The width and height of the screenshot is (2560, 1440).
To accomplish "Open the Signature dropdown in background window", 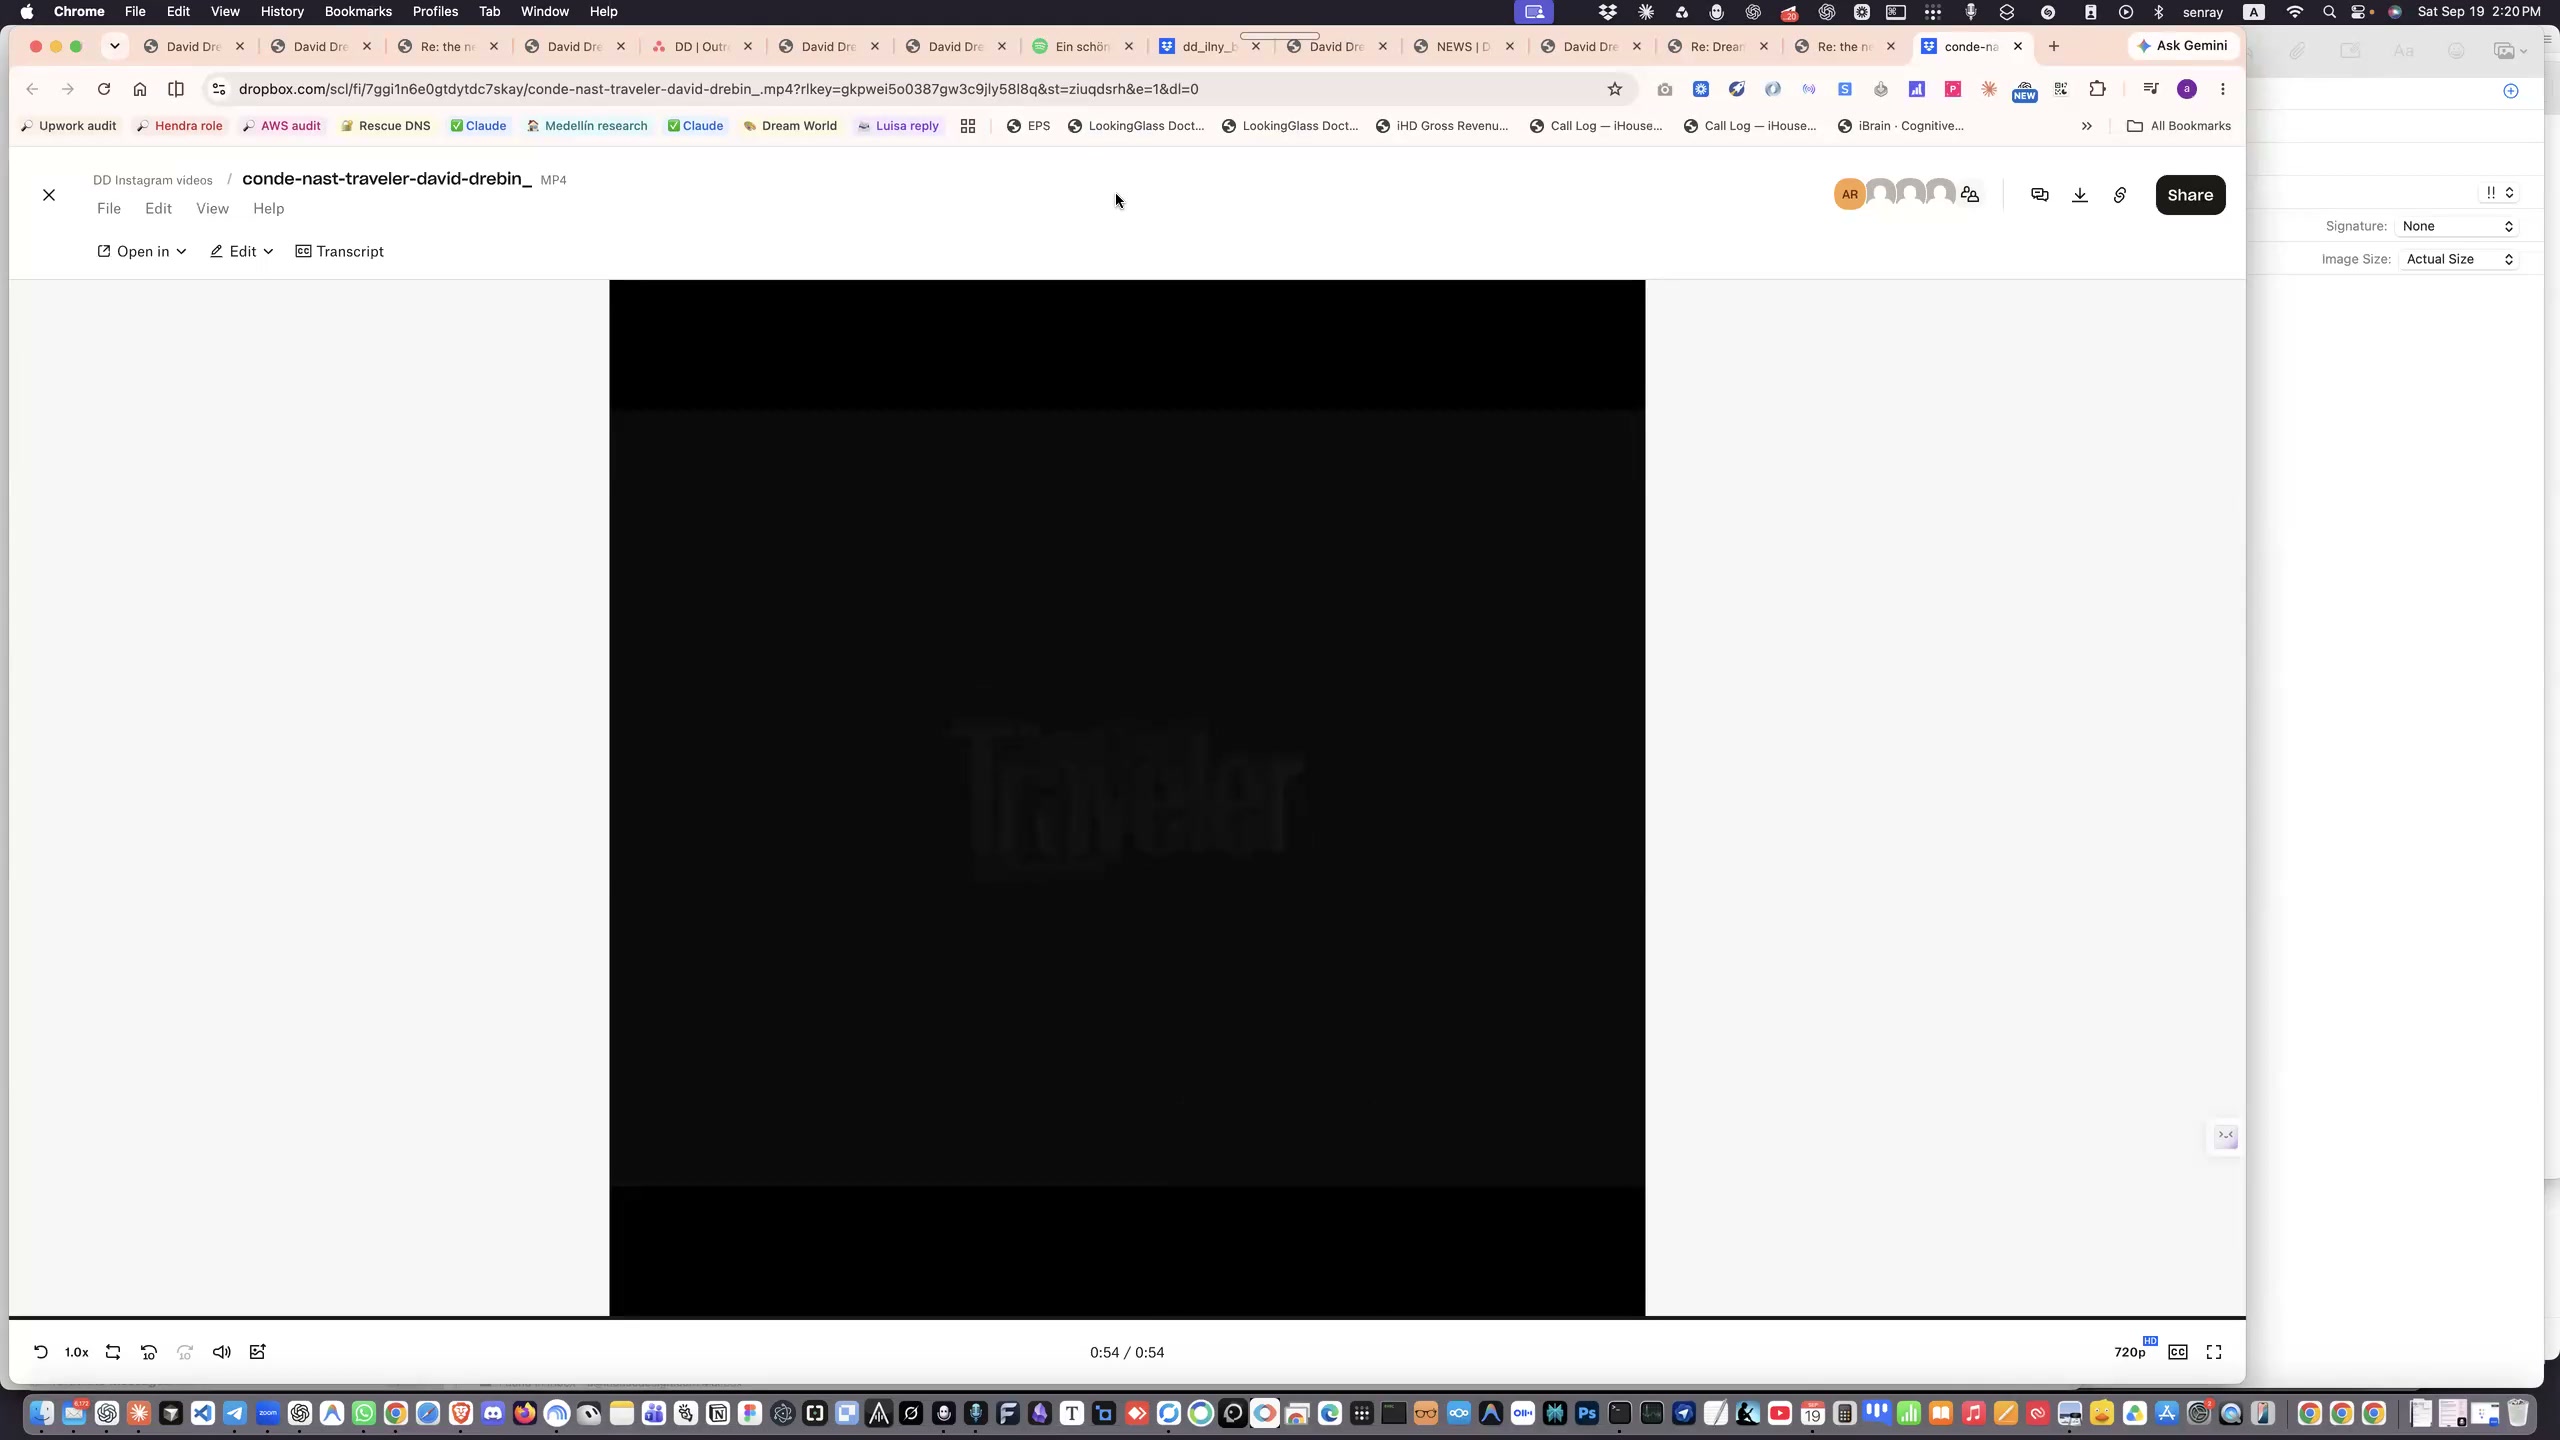I will click(x=2457, y=226).
